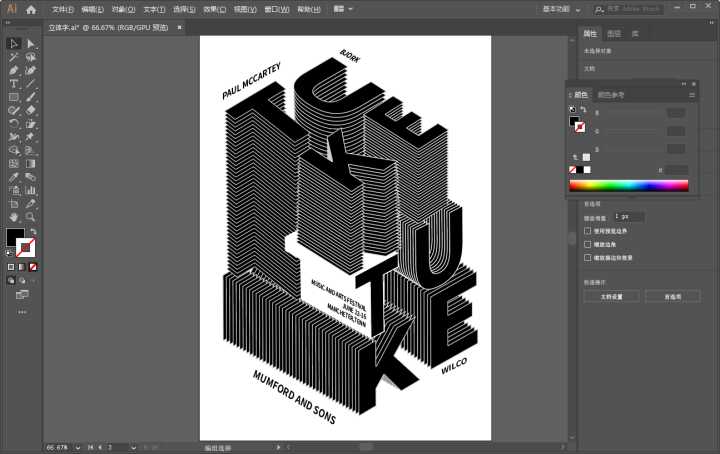The height and width of the screenshot is (454, 720).
Task: Open the Color panel flyout menu
Action: (x=692, y=95)
